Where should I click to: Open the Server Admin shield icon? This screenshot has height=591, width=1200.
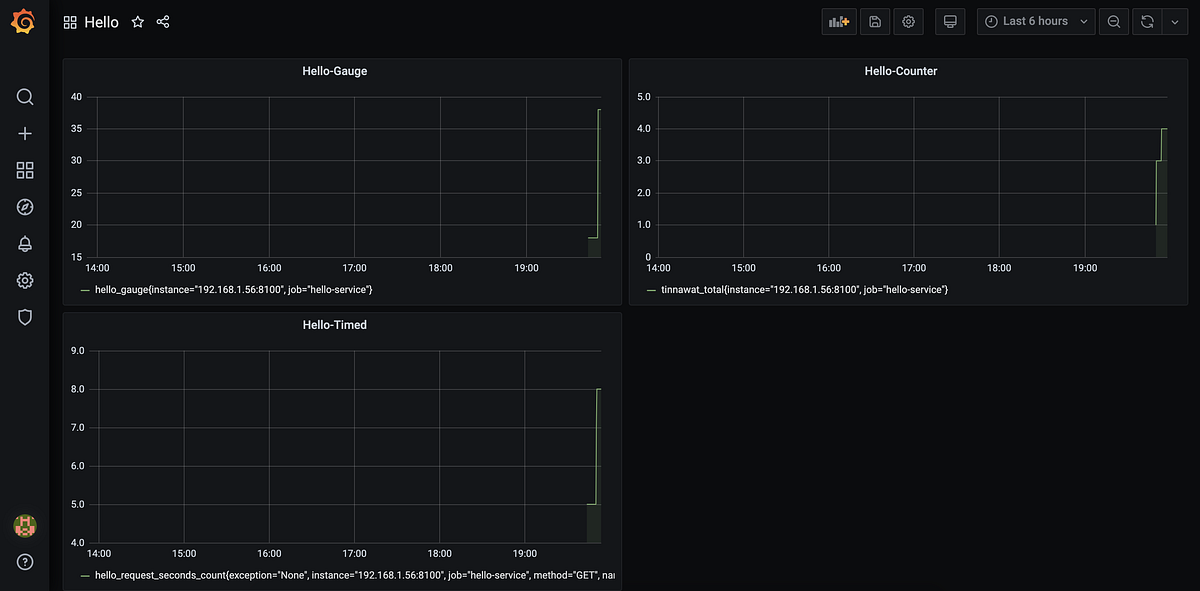click(x=24, y=317)
